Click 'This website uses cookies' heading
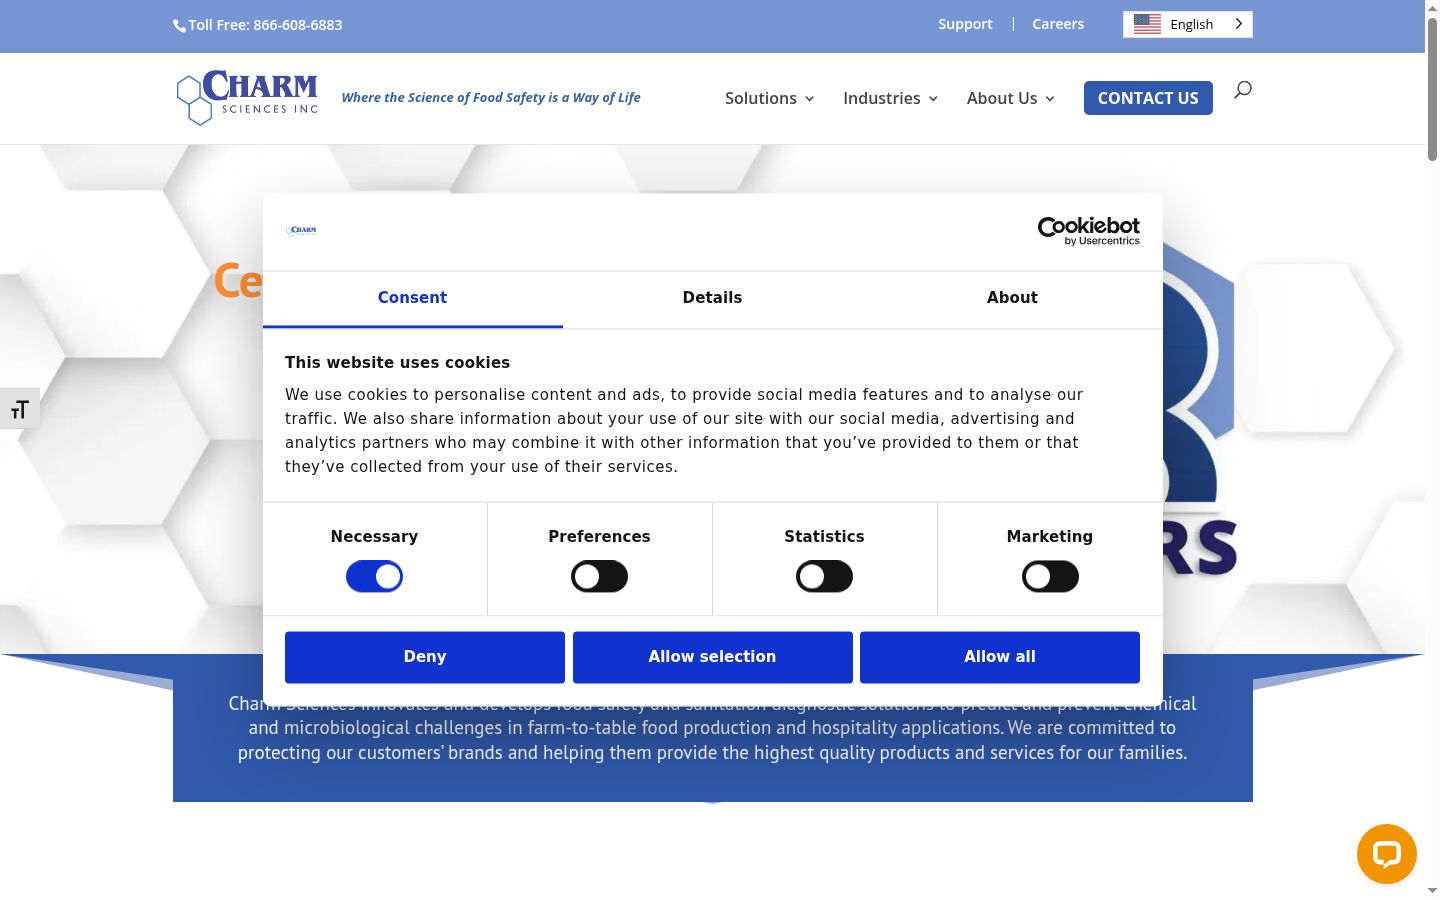The image size is (1440, 900). coord(397,363)
